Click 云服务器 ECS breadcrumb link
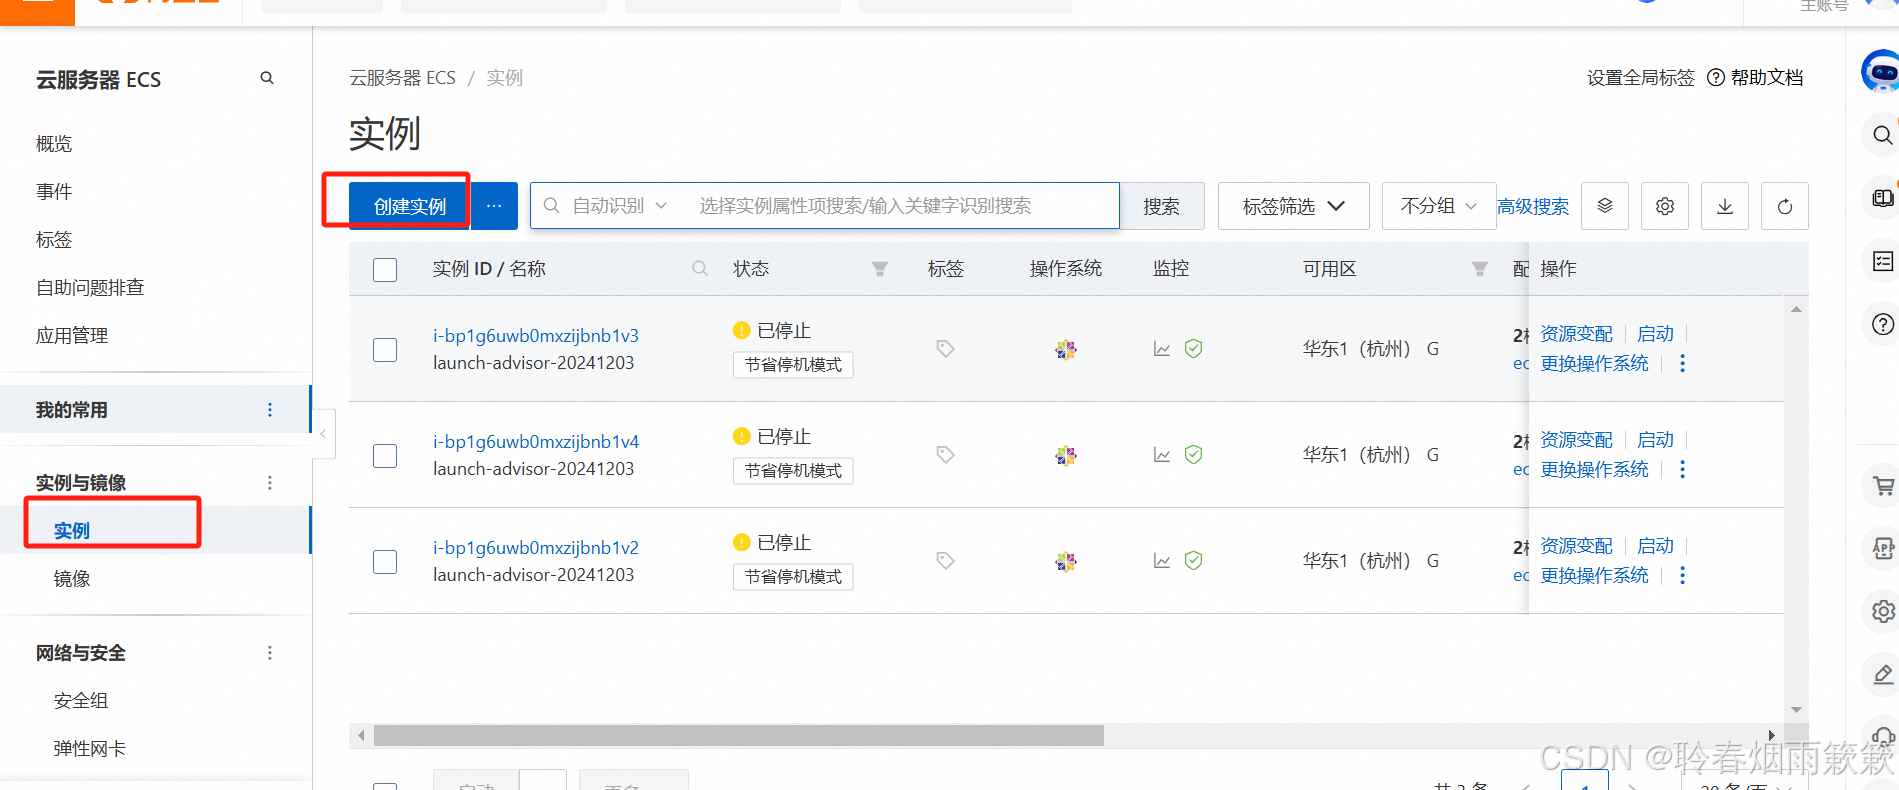Viewport: 1899px width, 790px height. (402, 77)
